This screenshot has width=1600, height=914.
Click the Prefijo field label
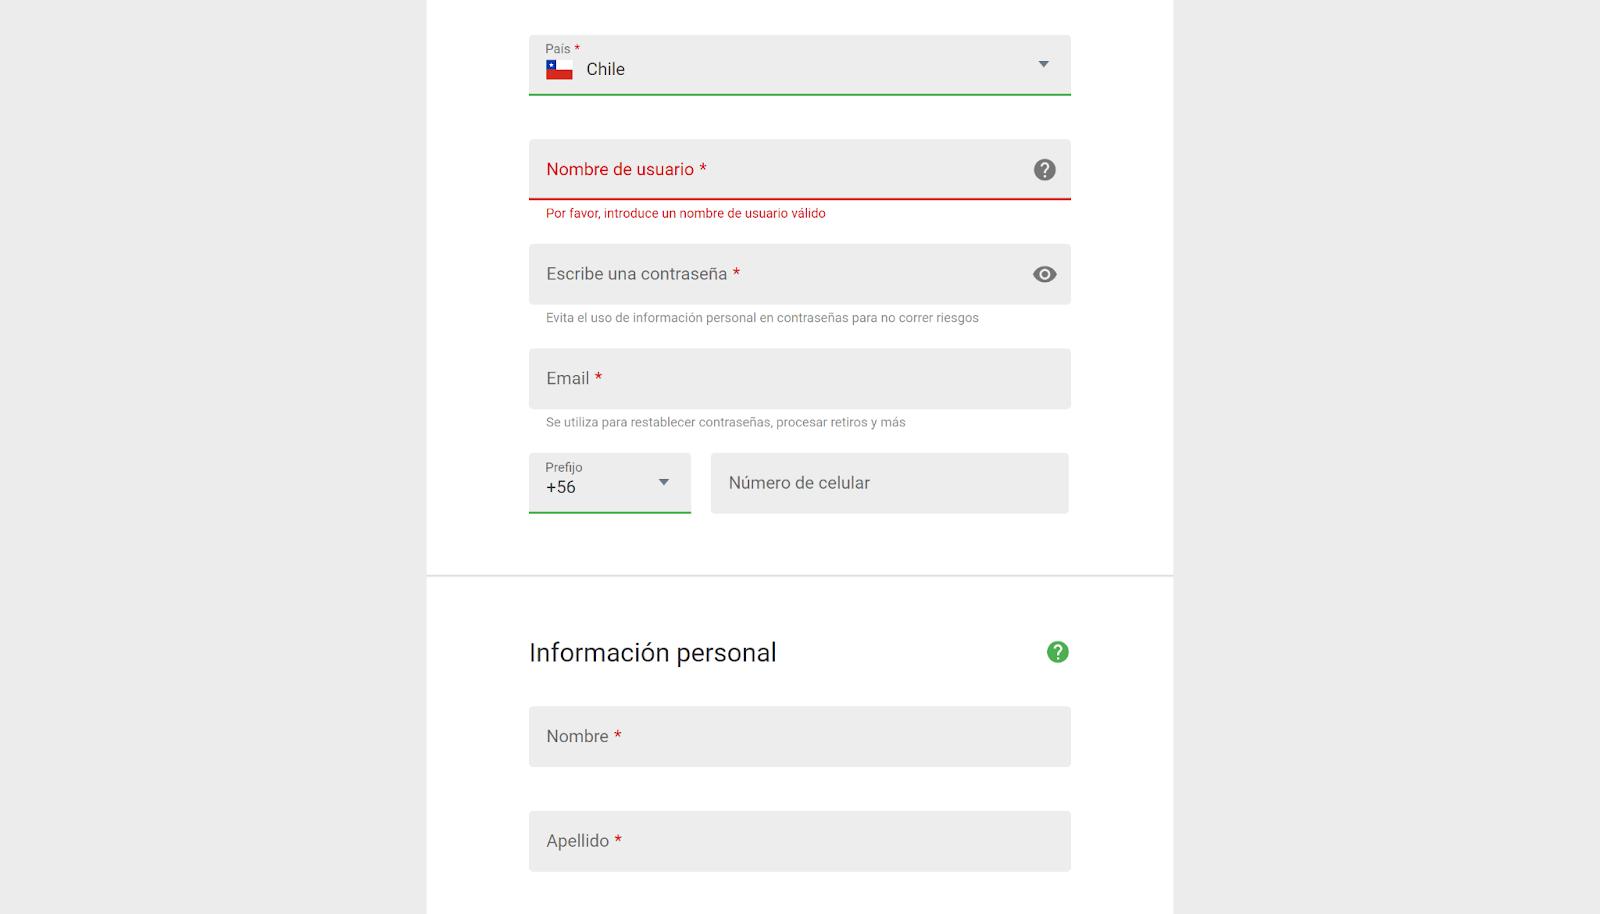click(564, 467)
